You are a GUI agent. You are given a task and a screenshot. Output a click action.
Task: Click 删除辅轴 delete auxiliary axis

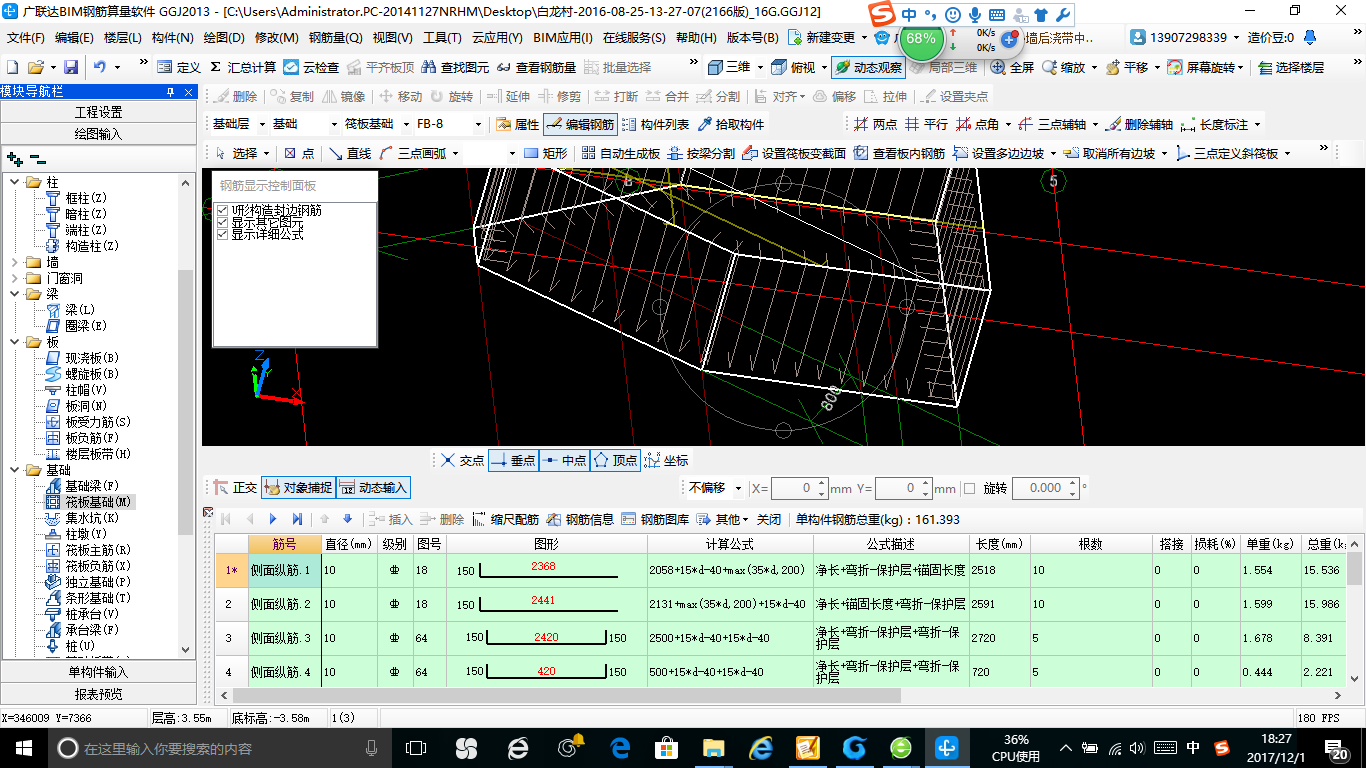point(1140,125)
